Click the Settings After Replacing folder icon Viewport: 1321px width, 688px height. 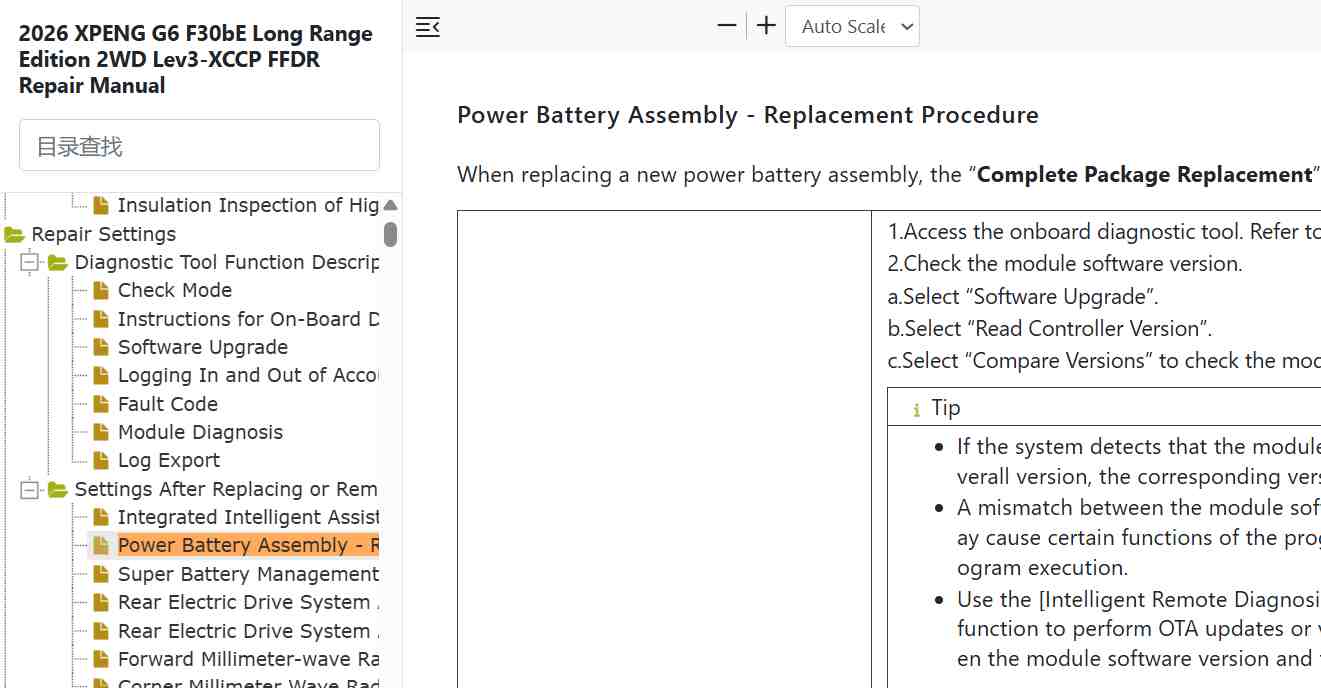58,490
